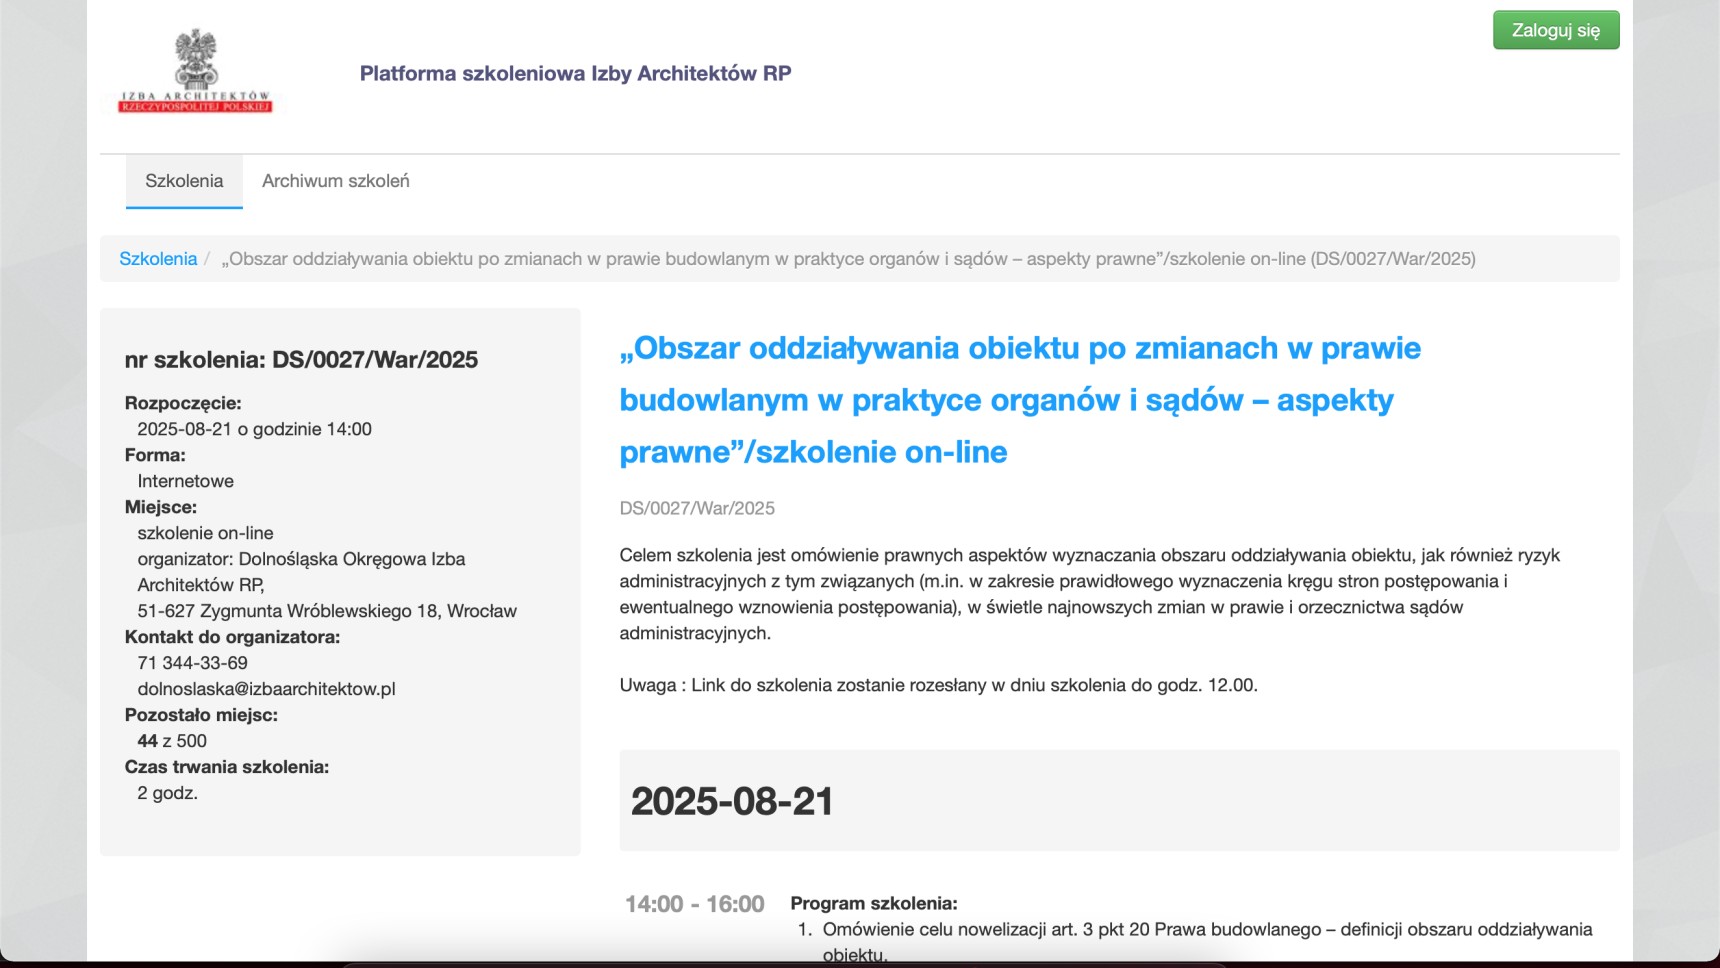Screen dimensions: 1720x968
Task: Click the start date 2025-08-21 o godzinie 14:00
Action: [254, 429]
